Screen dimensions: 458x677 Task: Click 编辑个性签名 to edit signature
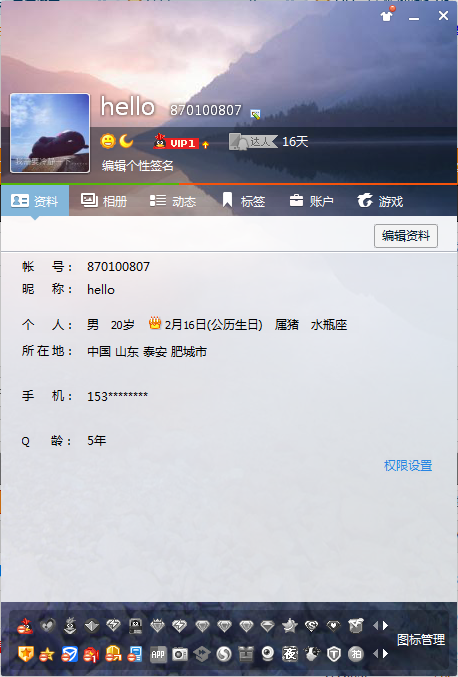click(x=138, y=165)
